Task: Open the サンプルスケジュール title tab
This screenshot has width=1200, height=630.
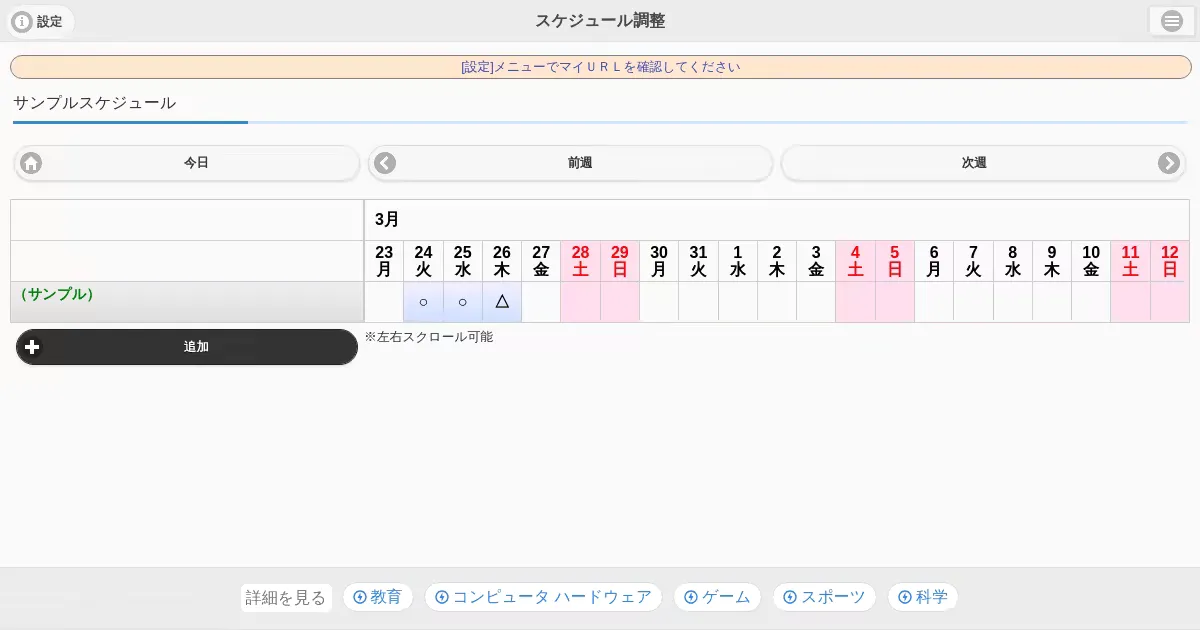Action: click(x=95, y=103)
